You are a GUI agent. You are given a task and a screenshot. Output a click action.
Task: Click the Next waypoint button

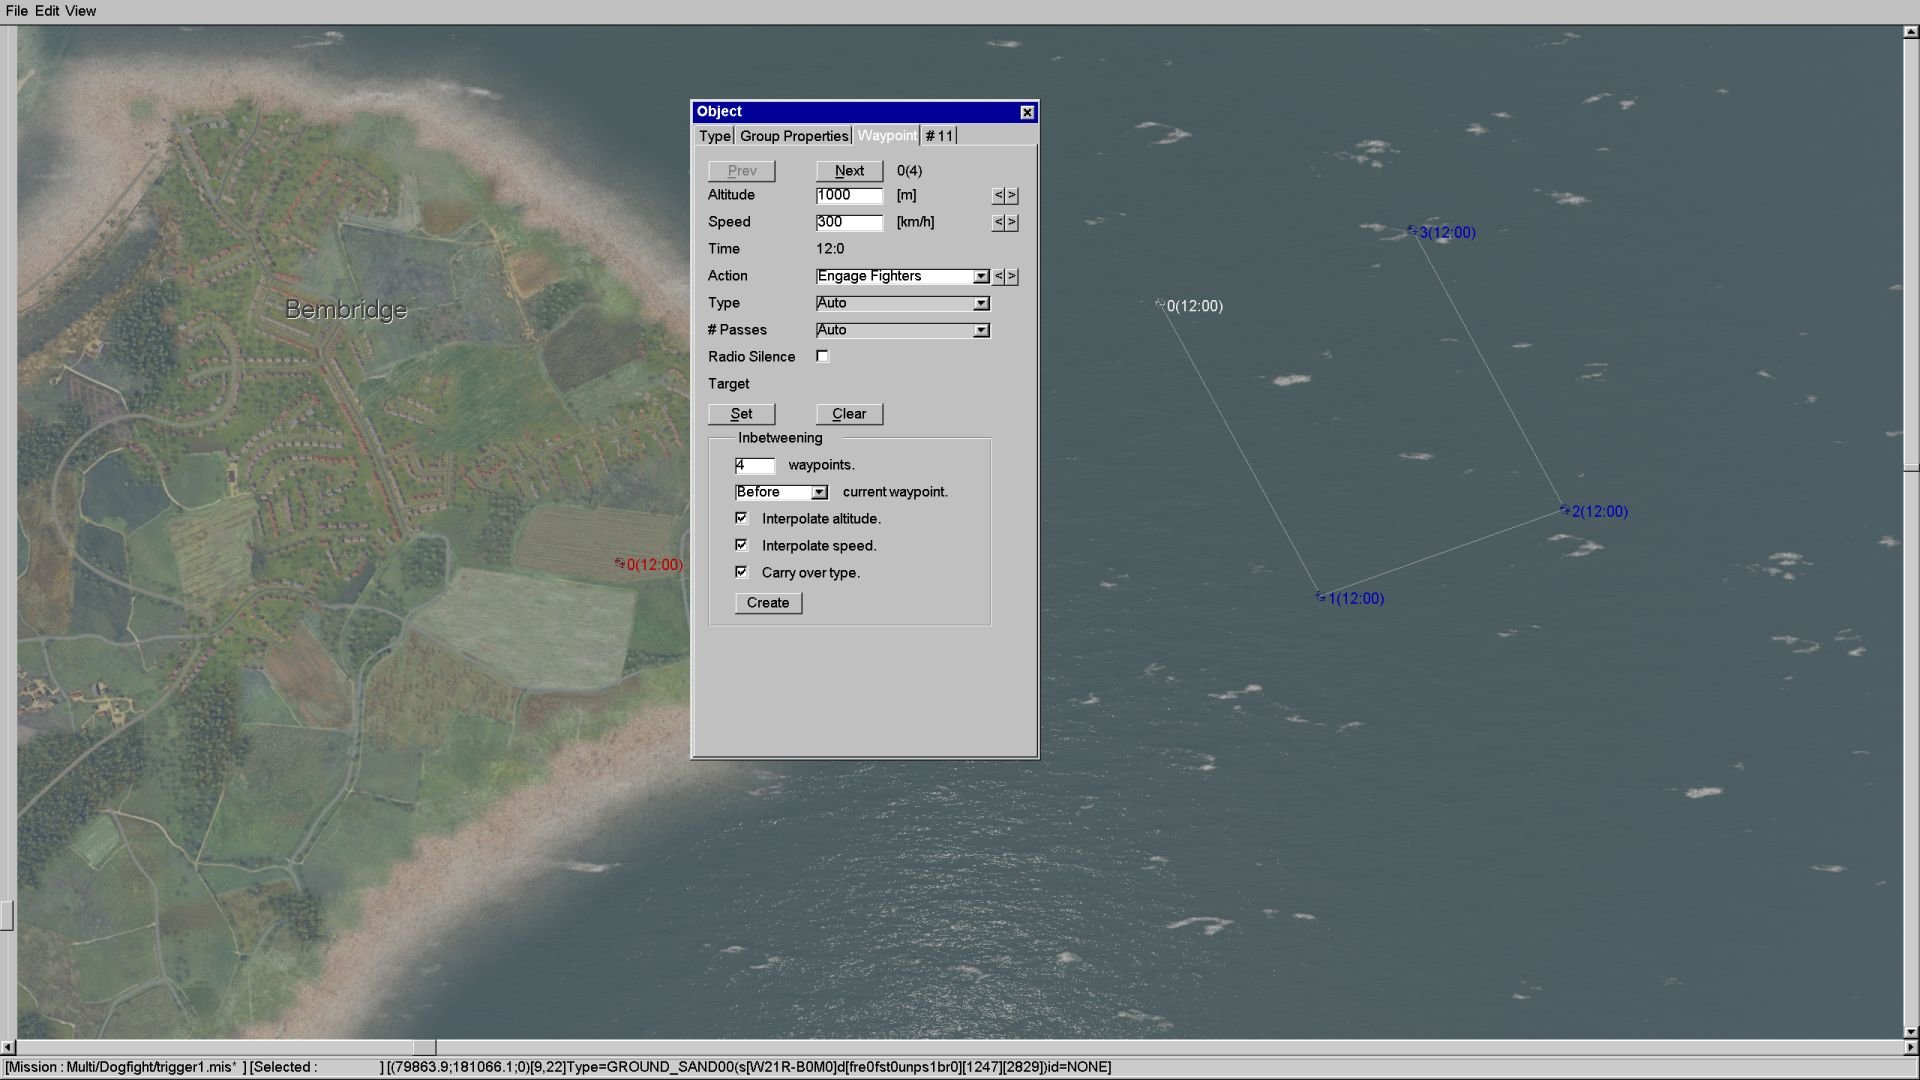click(x=849, y=171)
